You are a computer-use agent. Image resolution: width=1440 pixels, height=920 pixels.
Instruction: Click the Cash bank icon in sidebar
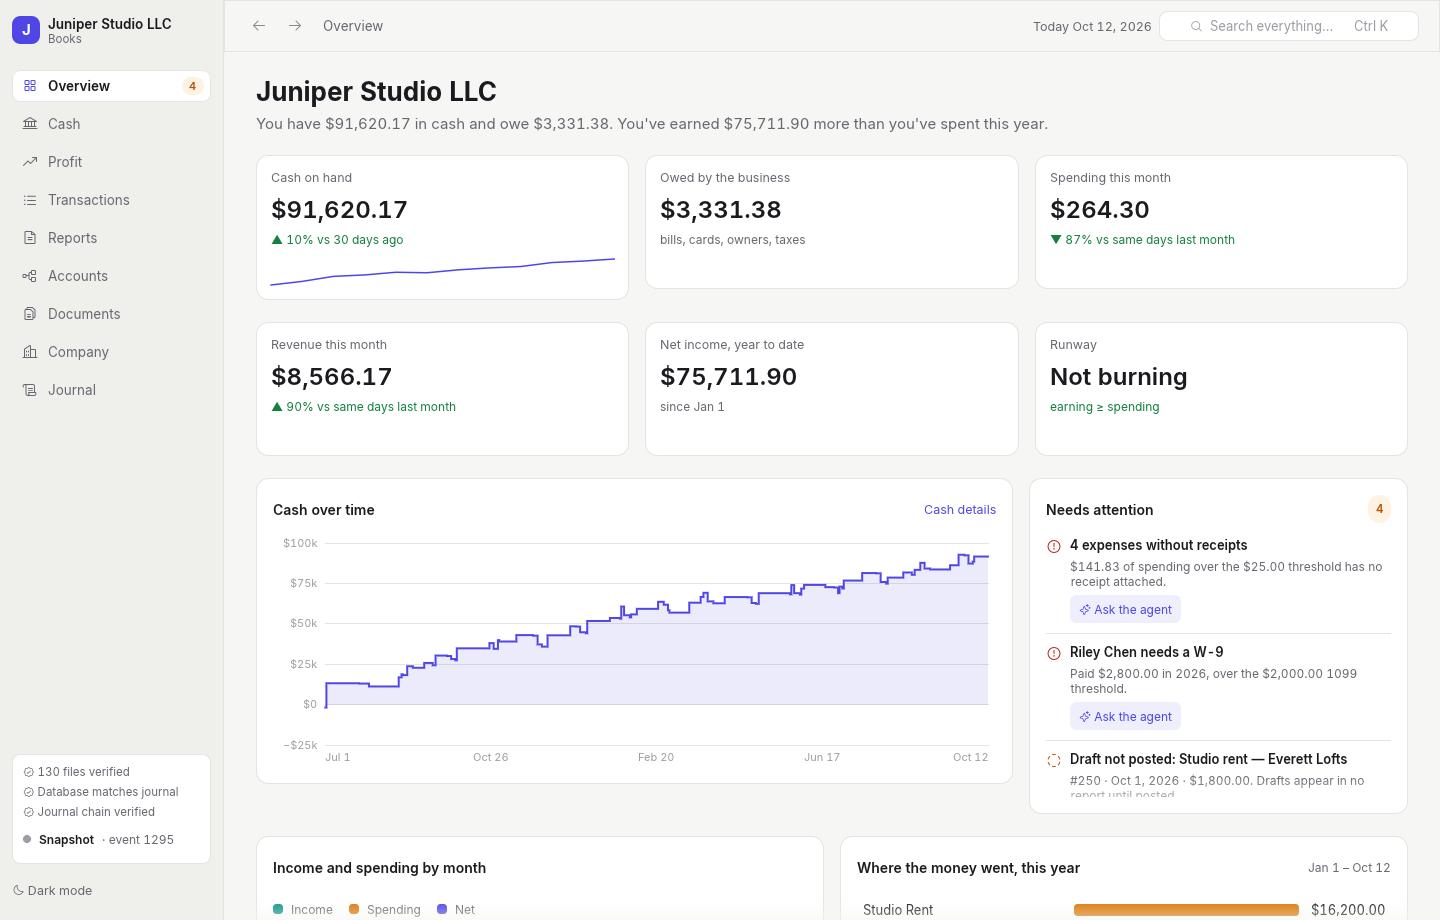pyautogui.click(x=30, y=124)
